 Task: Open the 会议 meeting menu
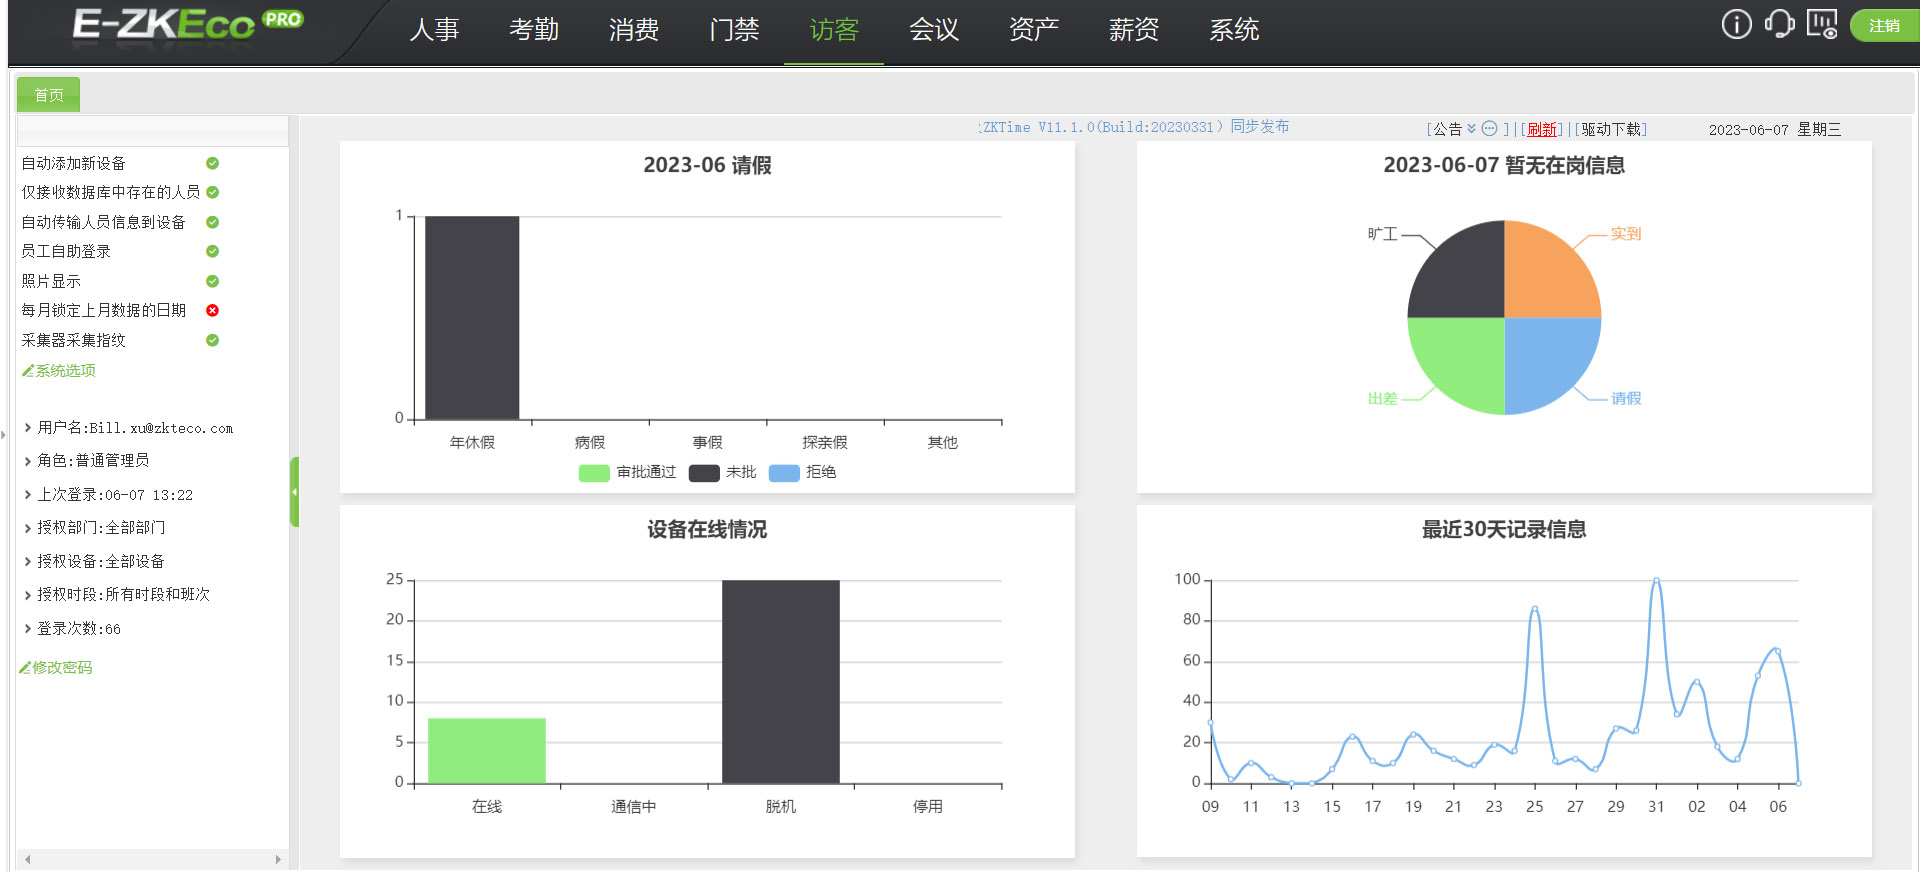point(934,30)
